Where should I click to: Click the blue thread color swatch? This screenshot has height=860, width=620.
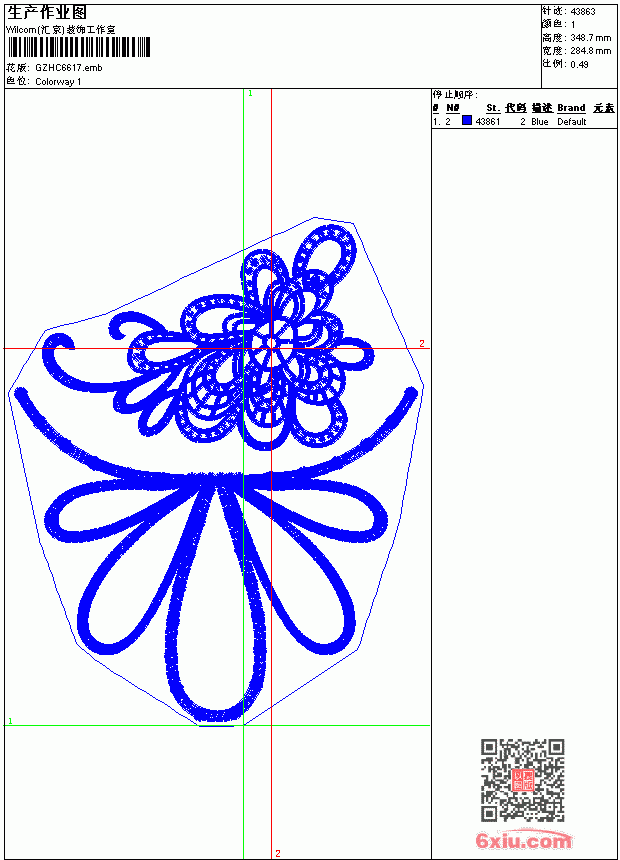[x=467, y=121]
